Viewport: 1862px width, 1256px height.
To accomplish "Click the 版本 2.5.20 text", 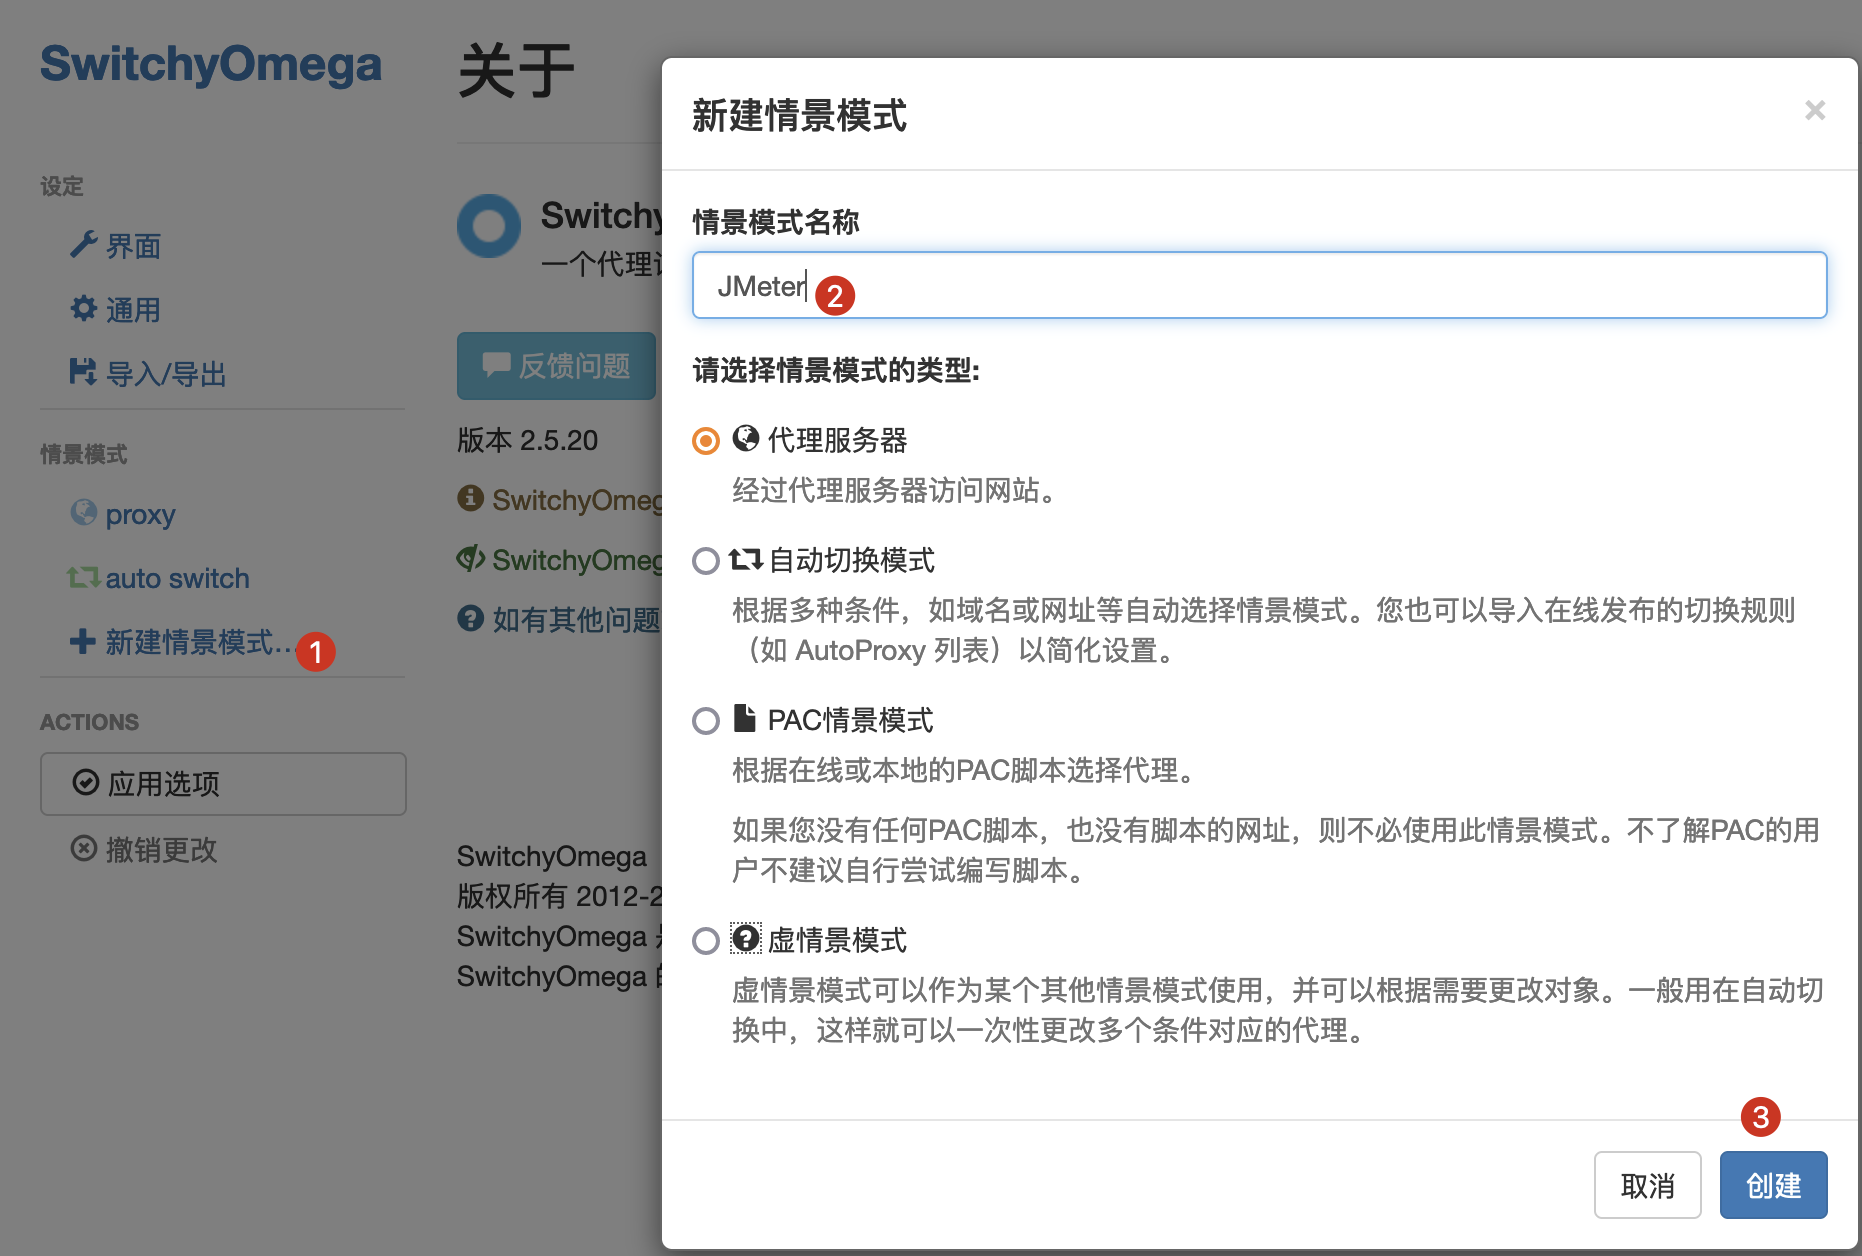I will (528, 440).
